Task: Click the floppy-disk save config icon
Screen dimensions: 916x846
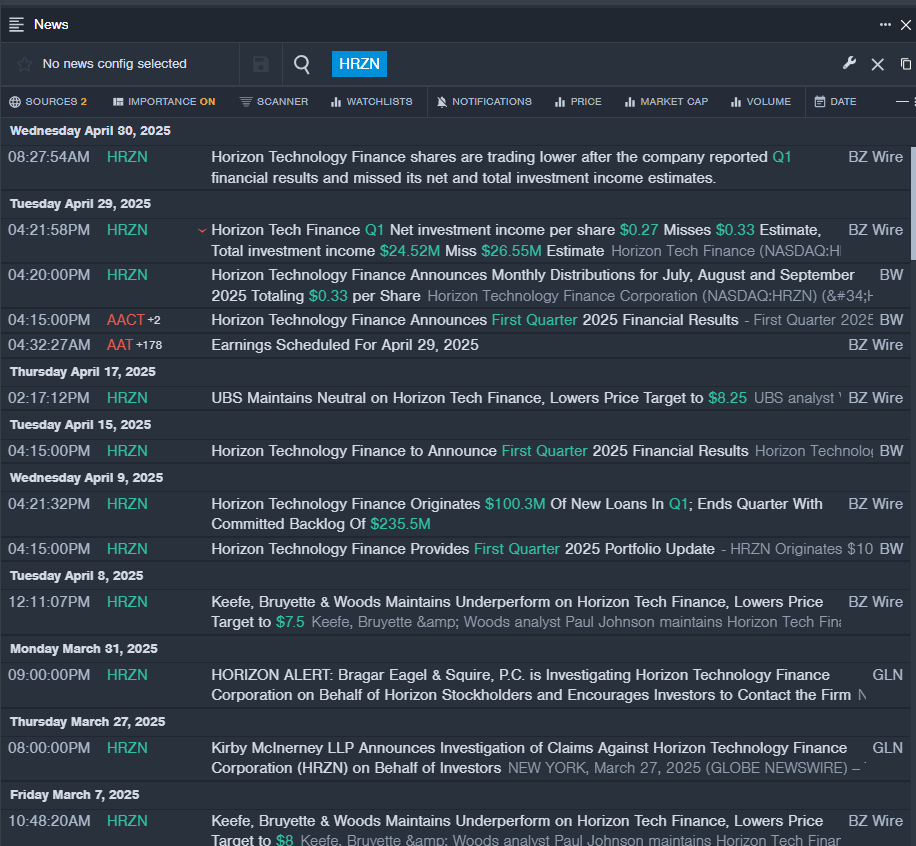Action: tap(261, 64)
